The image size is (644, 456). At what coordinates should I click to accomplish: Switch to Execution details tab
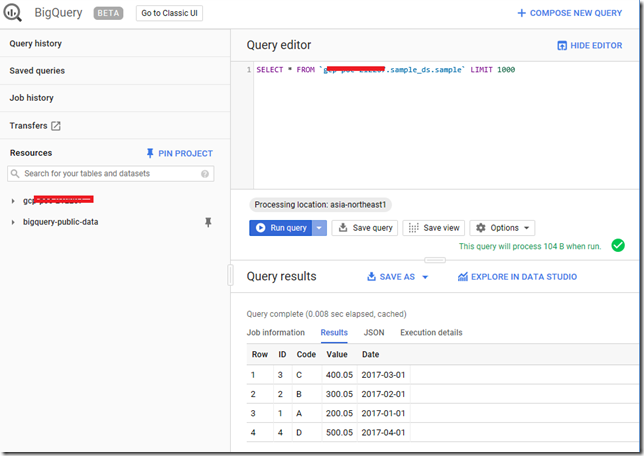pos(431,332)
